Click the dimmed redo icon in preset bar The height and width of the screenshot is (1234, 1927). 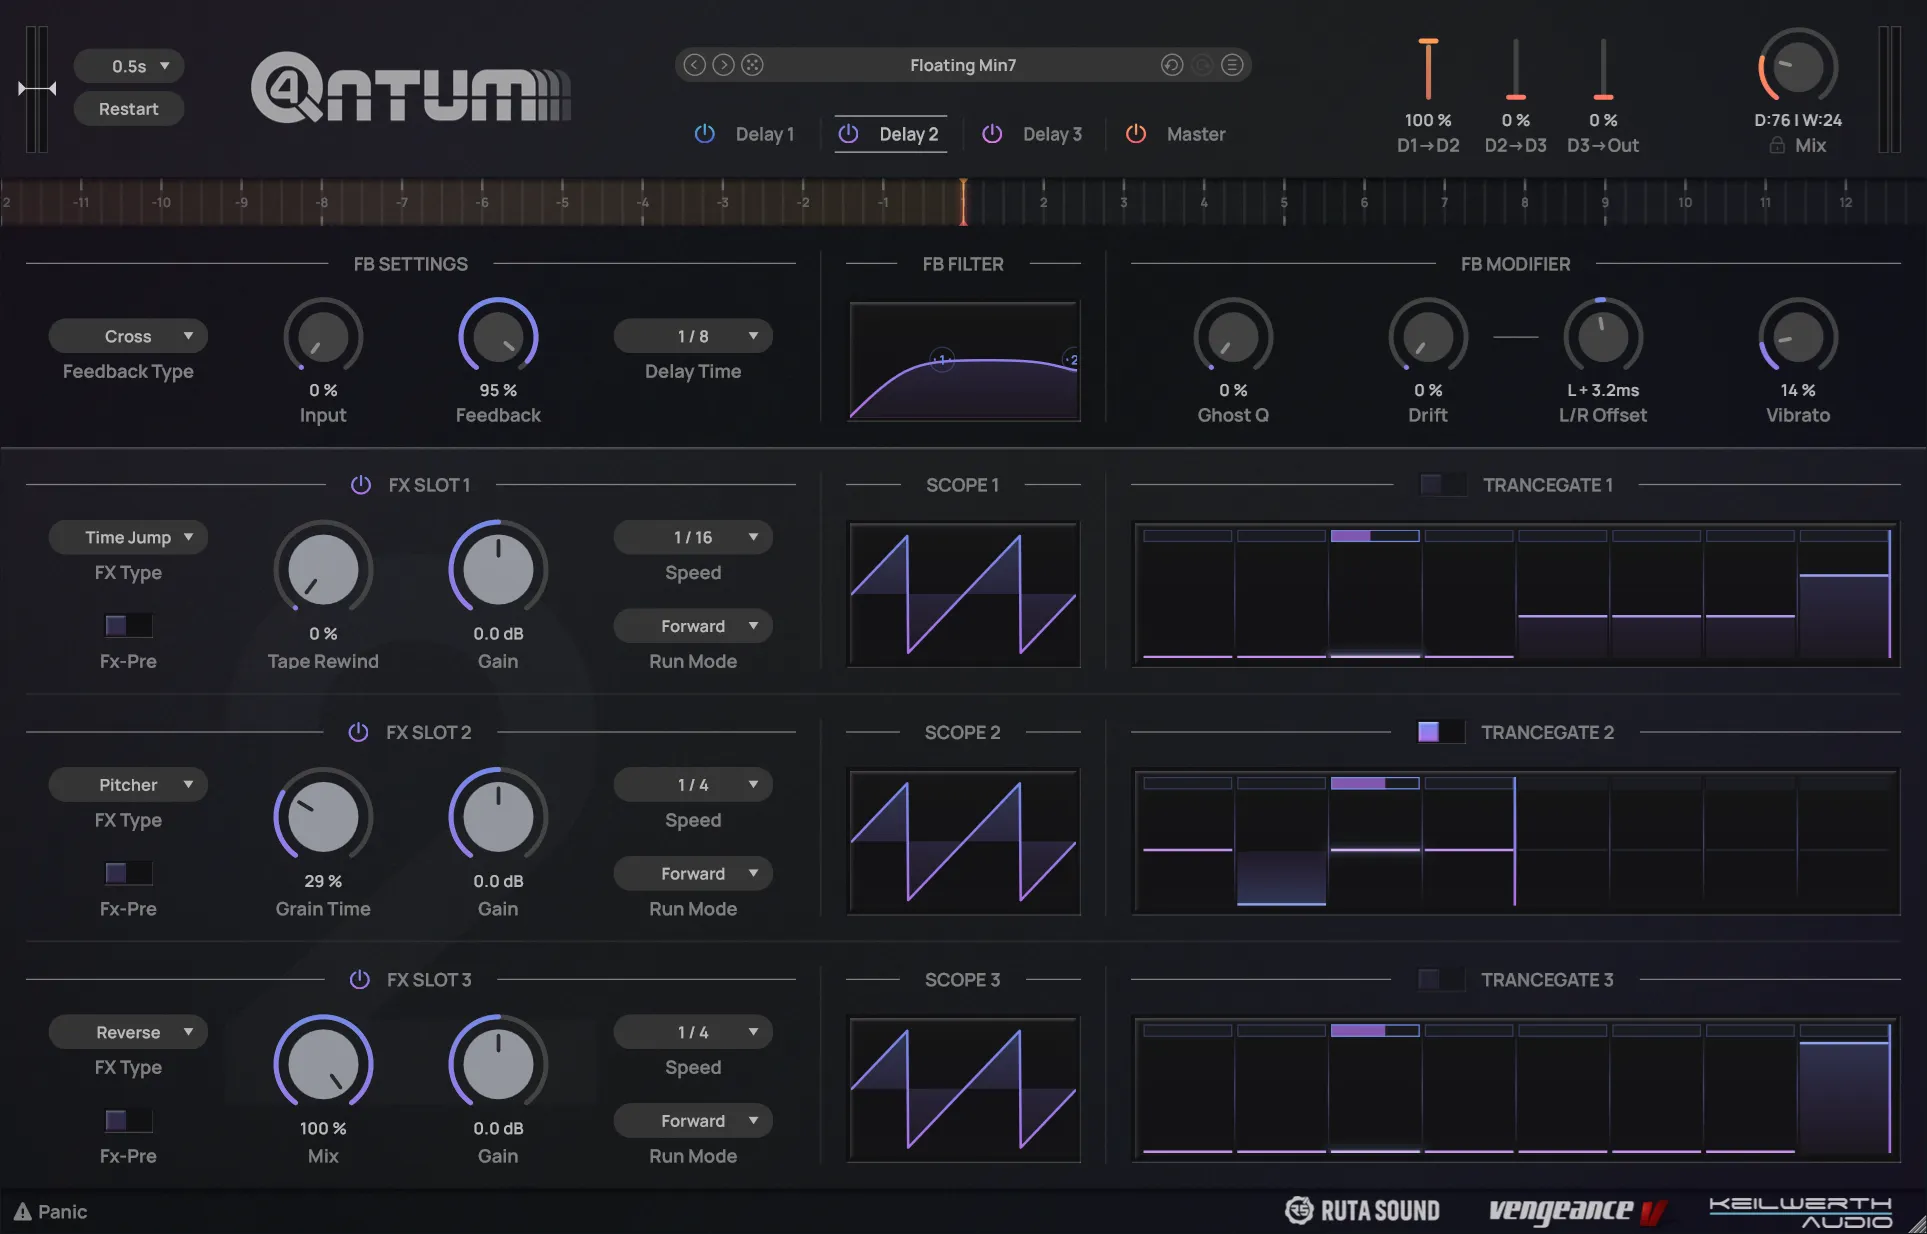coord(1202,65)
